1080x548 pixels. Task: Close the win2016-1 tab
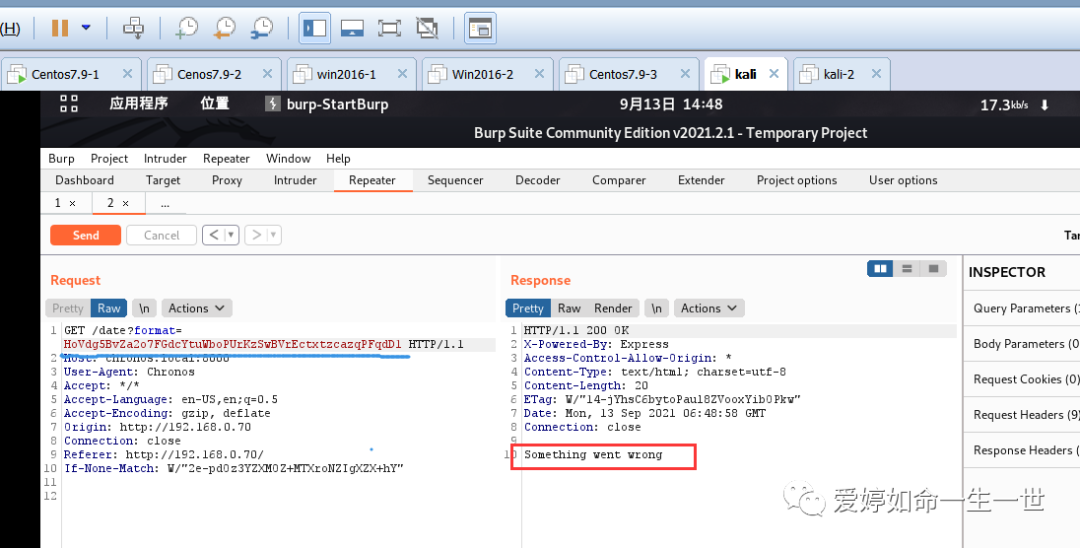click(403, 74)
